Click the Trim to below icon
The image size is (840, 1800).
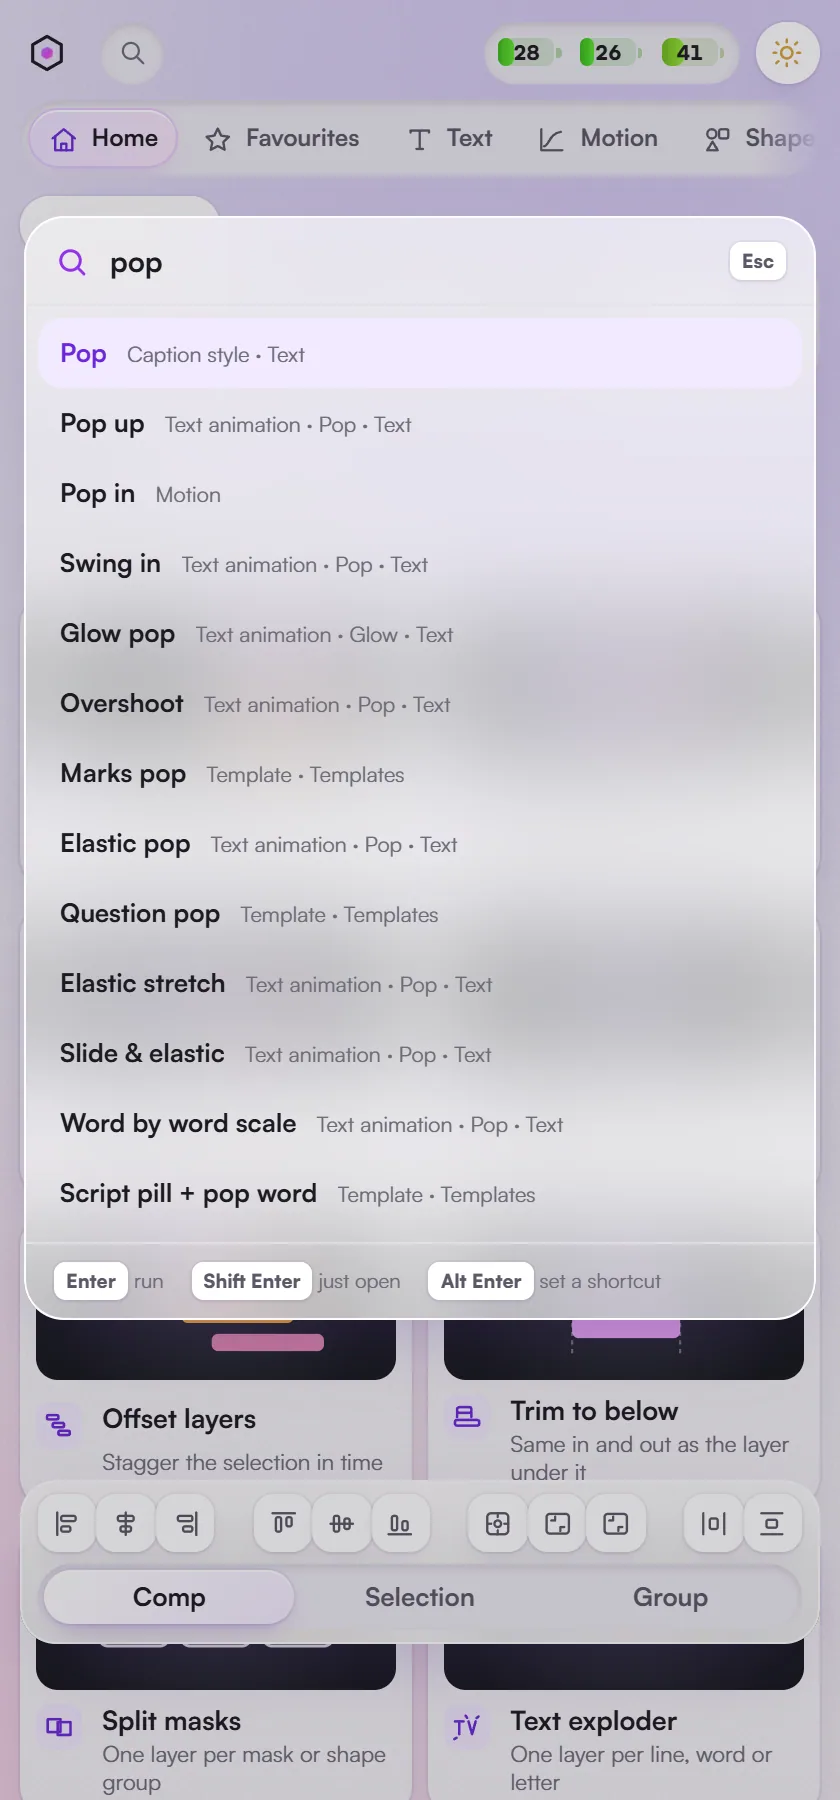point(467,1416)
